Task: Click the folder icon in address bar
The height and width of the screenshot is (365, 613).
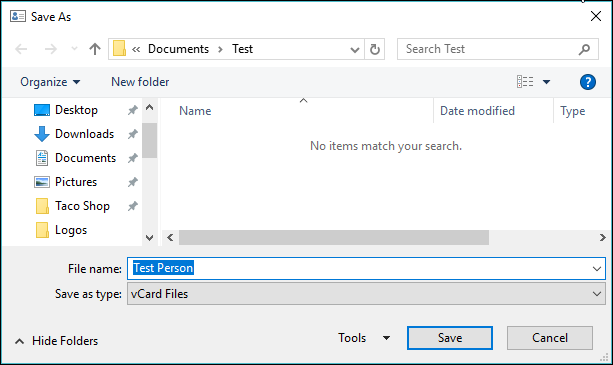Action: (119, 49)
